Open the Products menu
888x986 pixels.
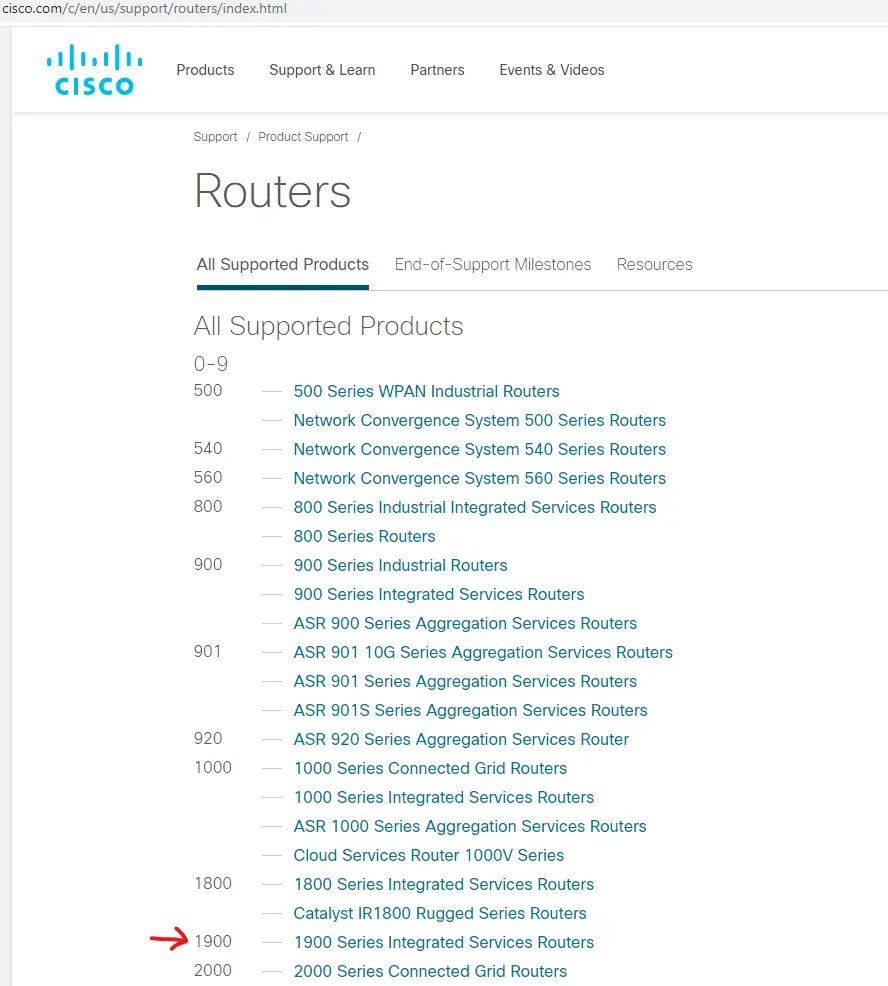pos(205,70)
